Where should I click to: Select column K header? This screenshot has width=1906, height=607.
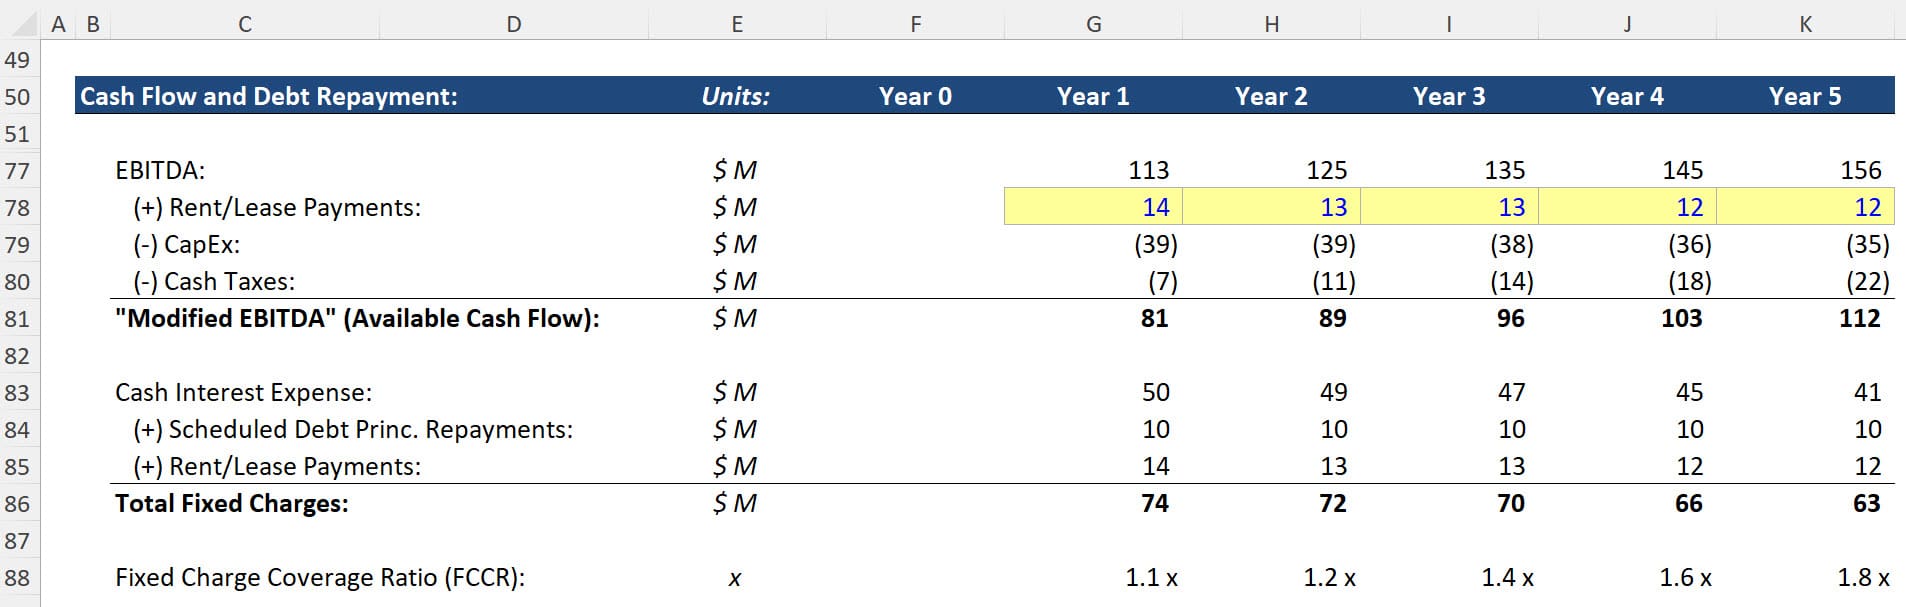[1805, 24]
